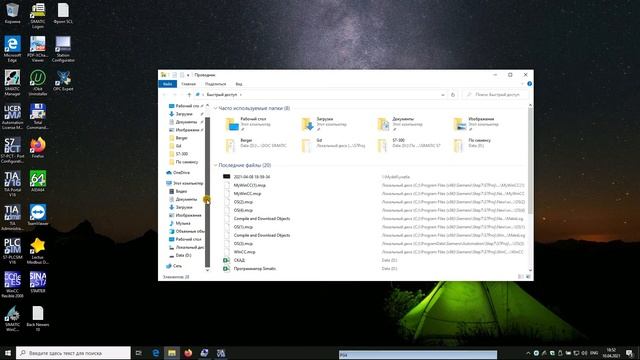
Task: Select the Microsoft Edge desktop shortcut
Action: (x=12, y=49)
